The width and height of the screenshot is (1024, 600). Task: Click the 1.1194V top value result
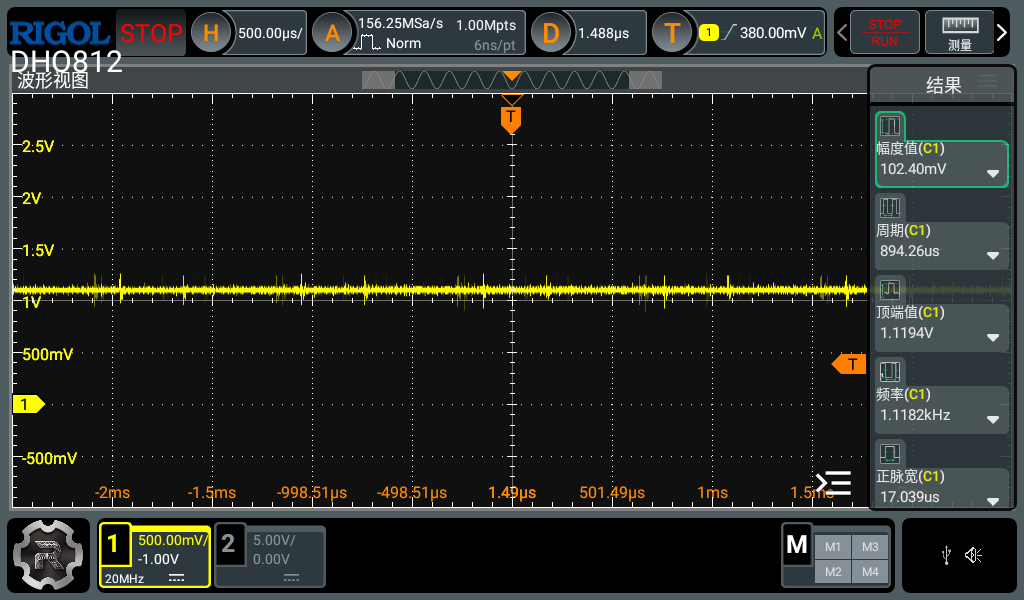(x=906, y=333)
